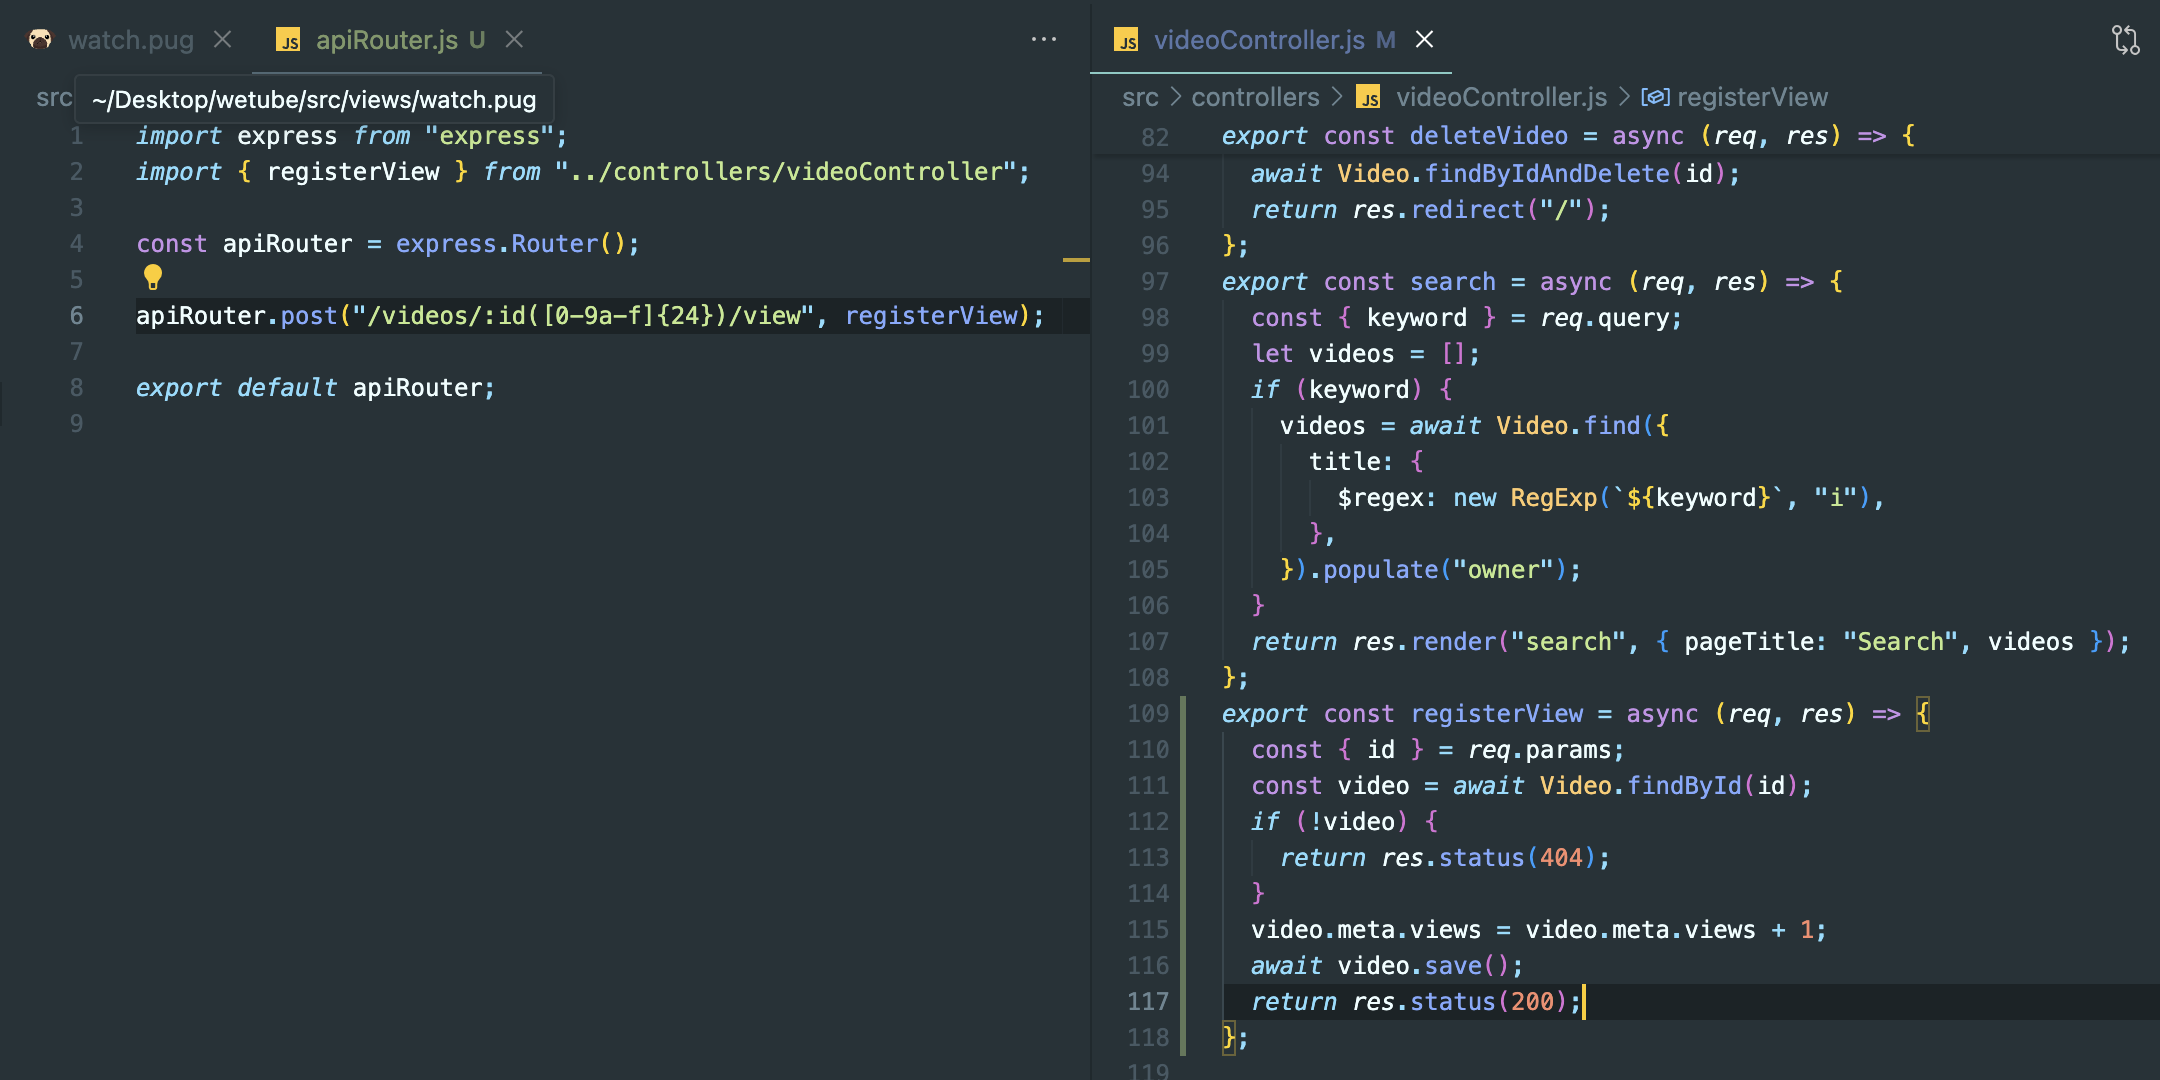Close the videoController.js tab
The width and height of the screenshot is (2160, 1080).
pyautogui.click(x=1425, y=39)
